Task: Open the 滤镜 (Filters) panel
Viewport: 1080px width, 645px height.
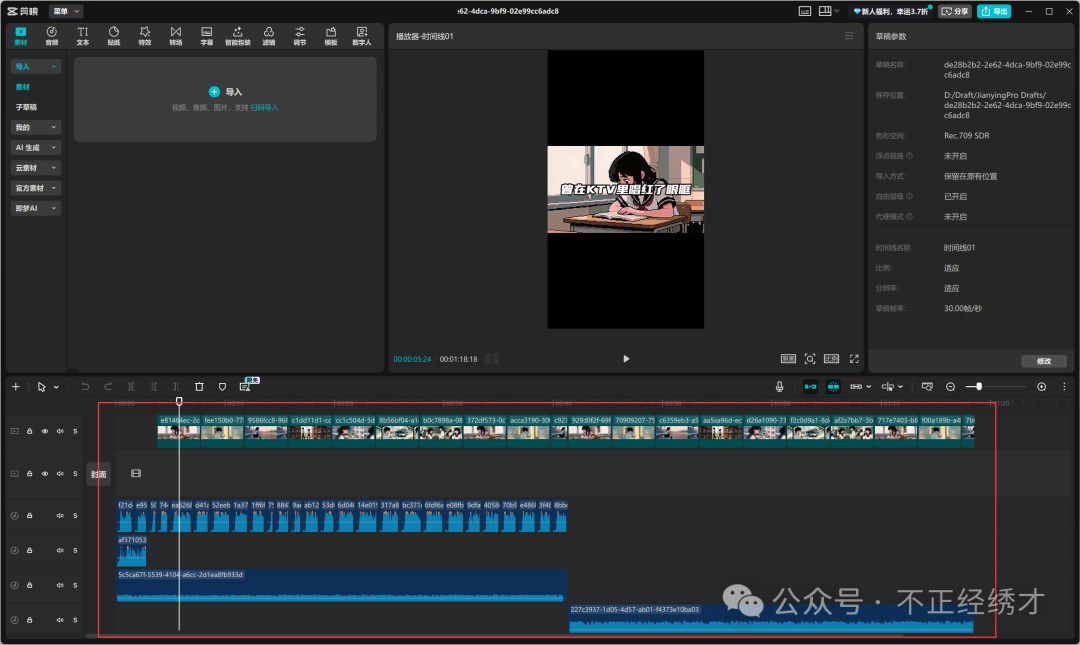Action: point(269,36)
